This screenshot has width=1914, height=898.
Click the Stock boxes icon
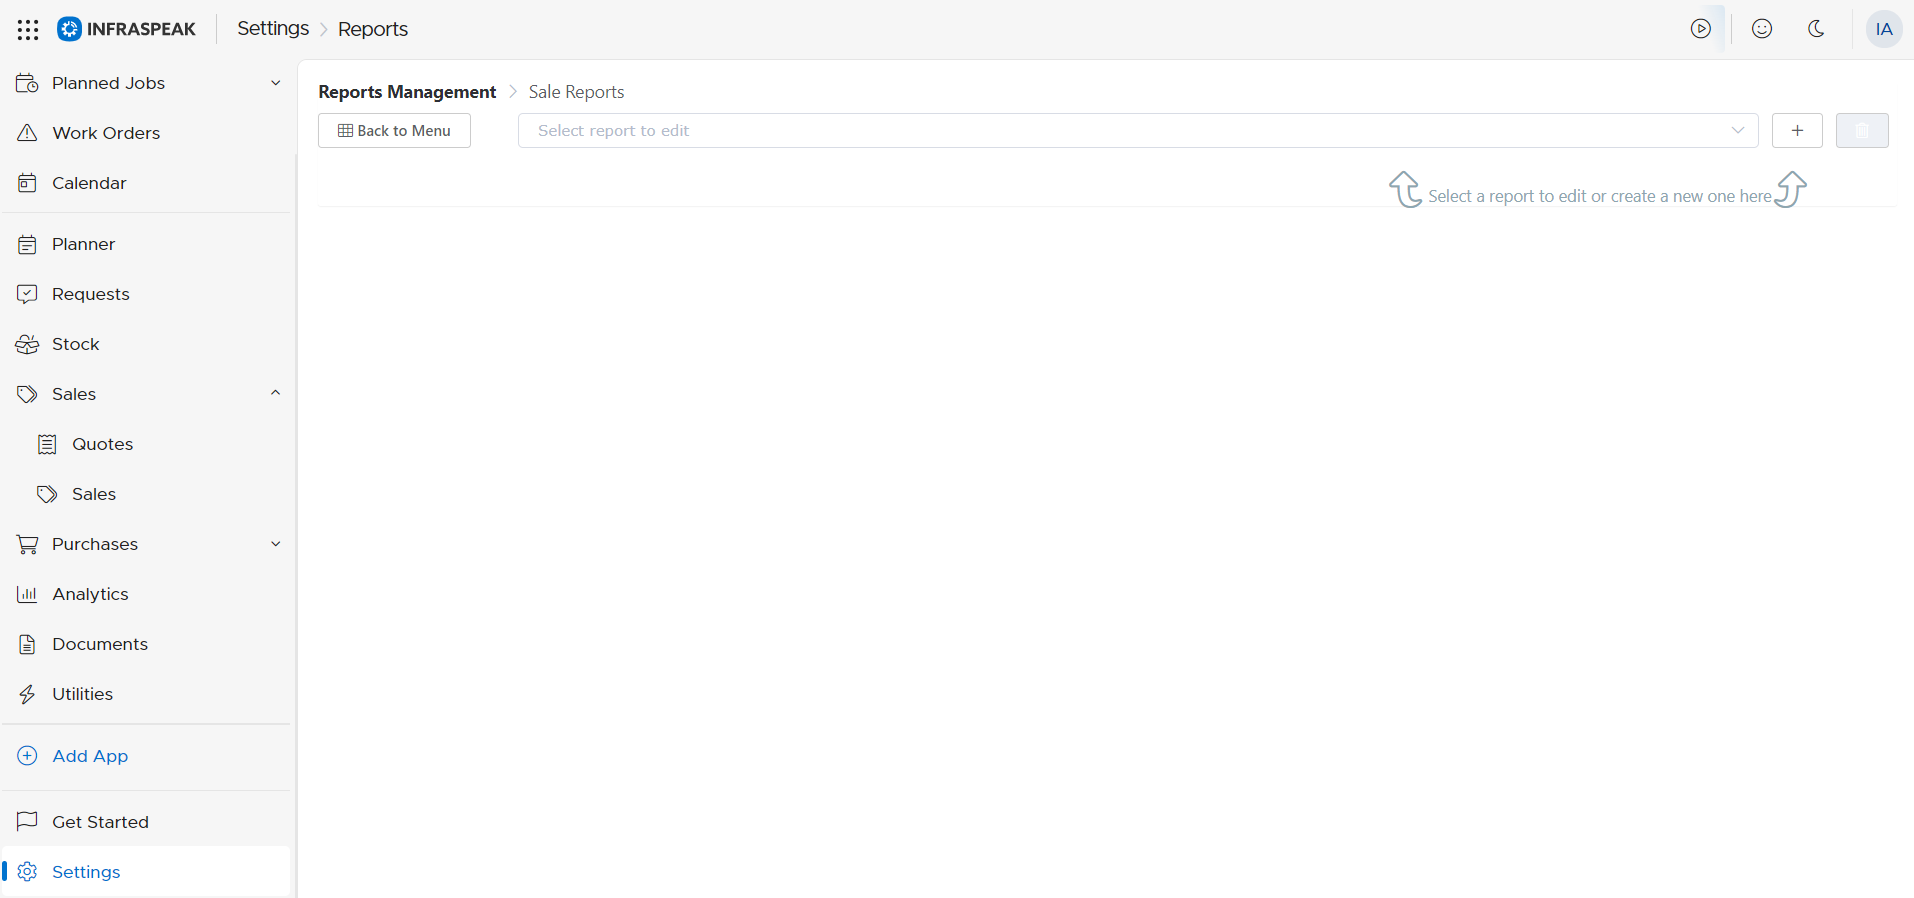pos(27,344)
